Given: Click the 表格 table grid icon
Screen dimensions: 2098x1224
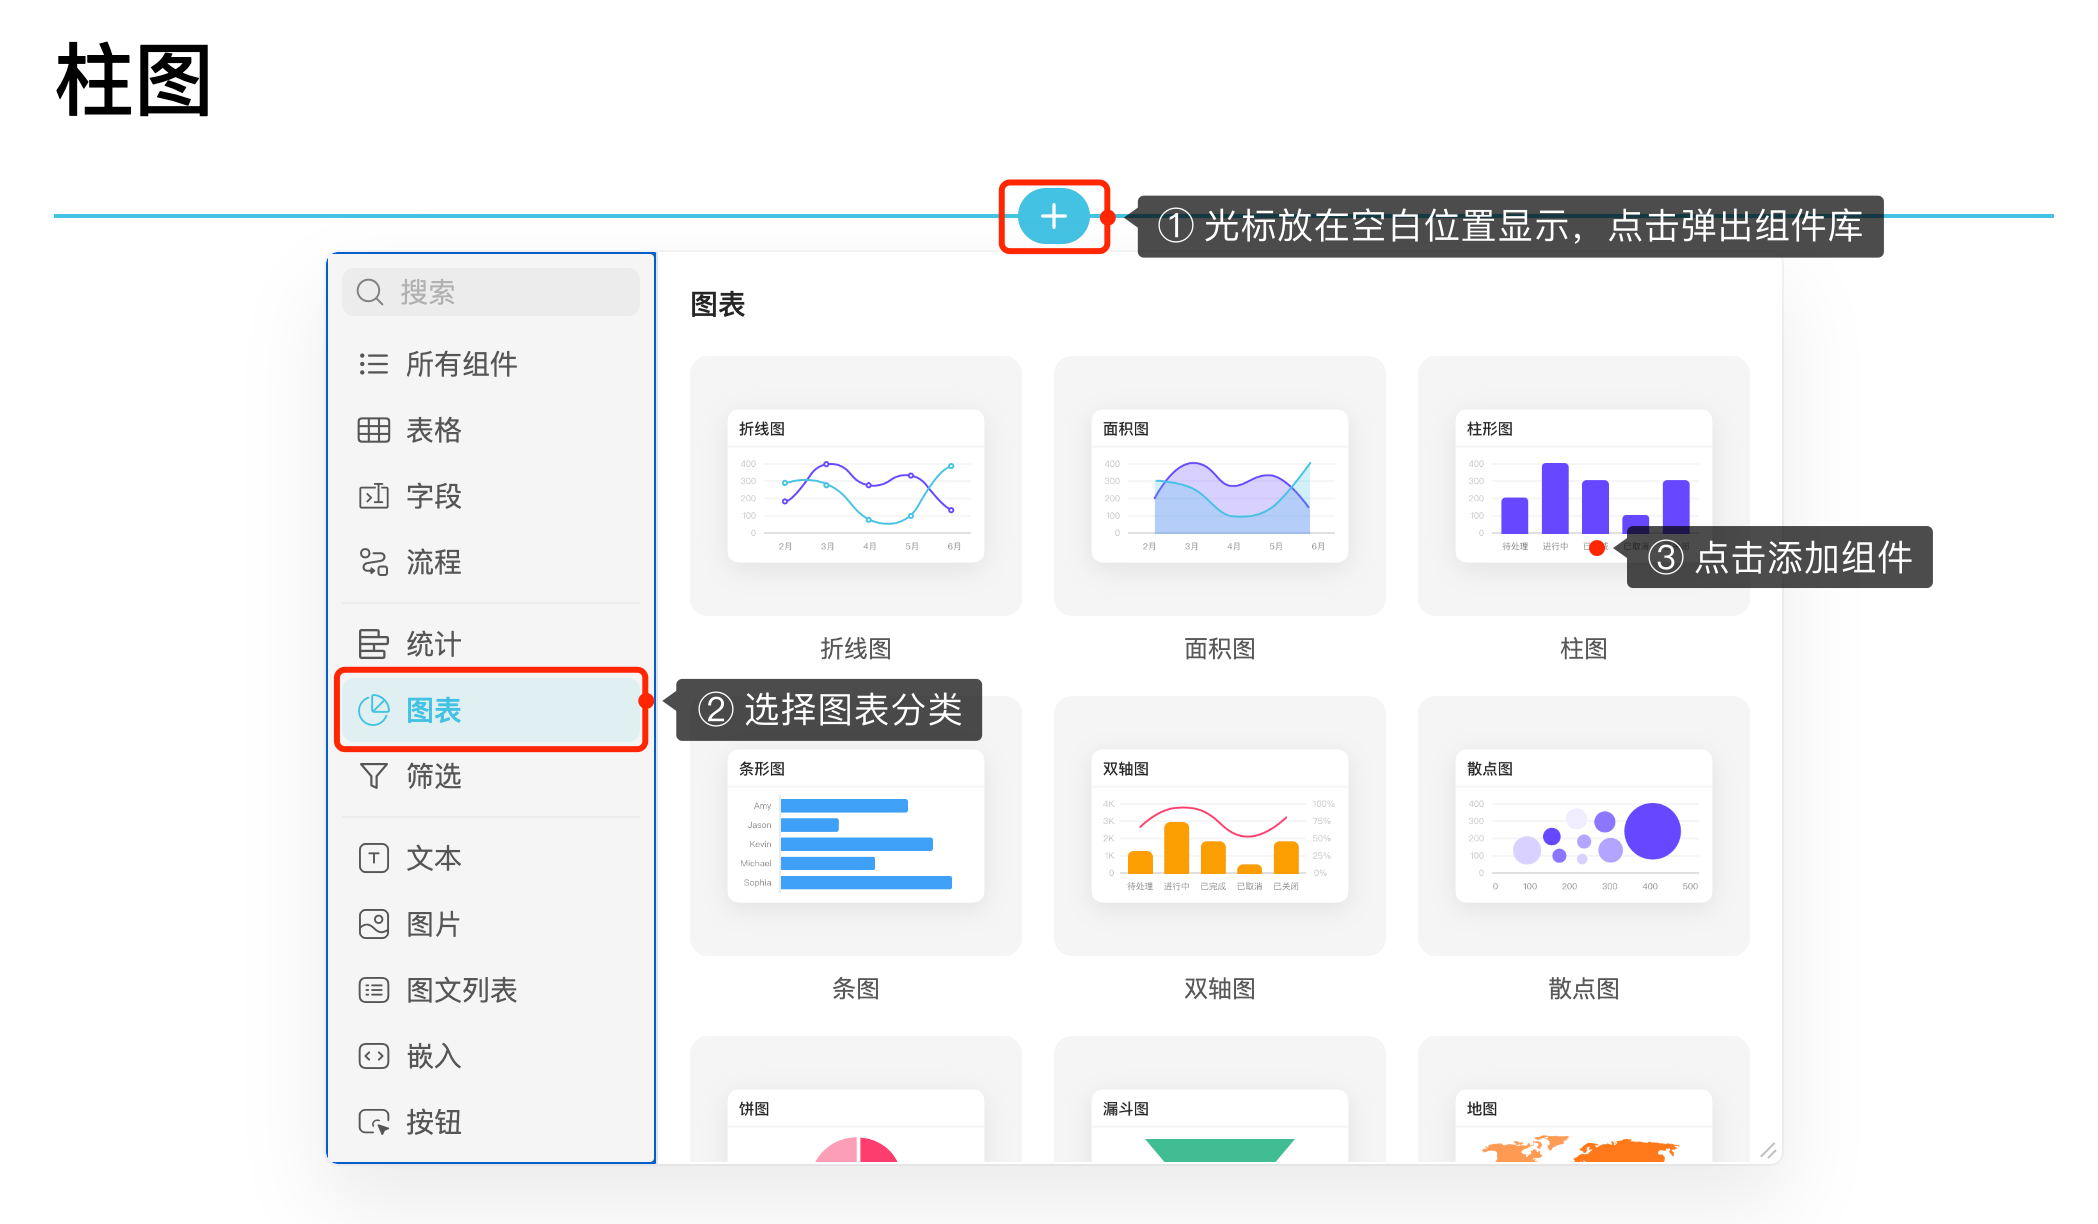Looking at the screenshot, I should (x=373, y=430).
